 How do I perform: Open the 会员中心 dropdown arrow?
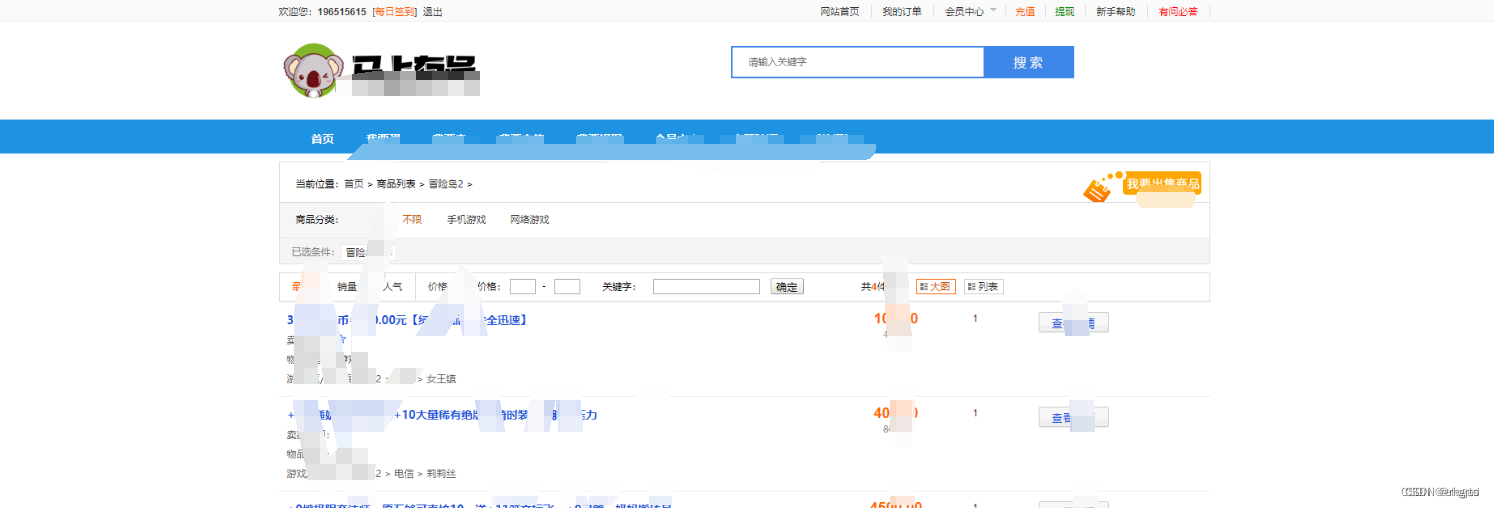pos(993,10)
